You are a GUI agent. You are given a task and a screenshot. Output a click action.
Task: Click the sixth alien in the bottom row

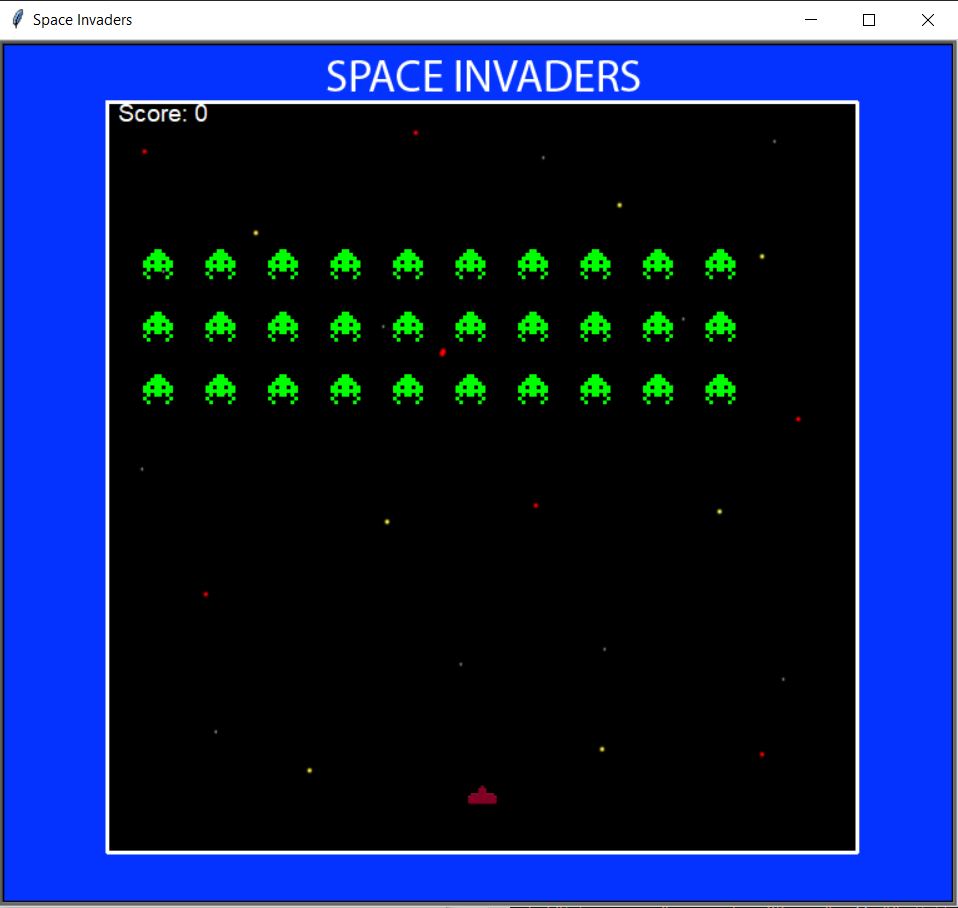[470, 389]
